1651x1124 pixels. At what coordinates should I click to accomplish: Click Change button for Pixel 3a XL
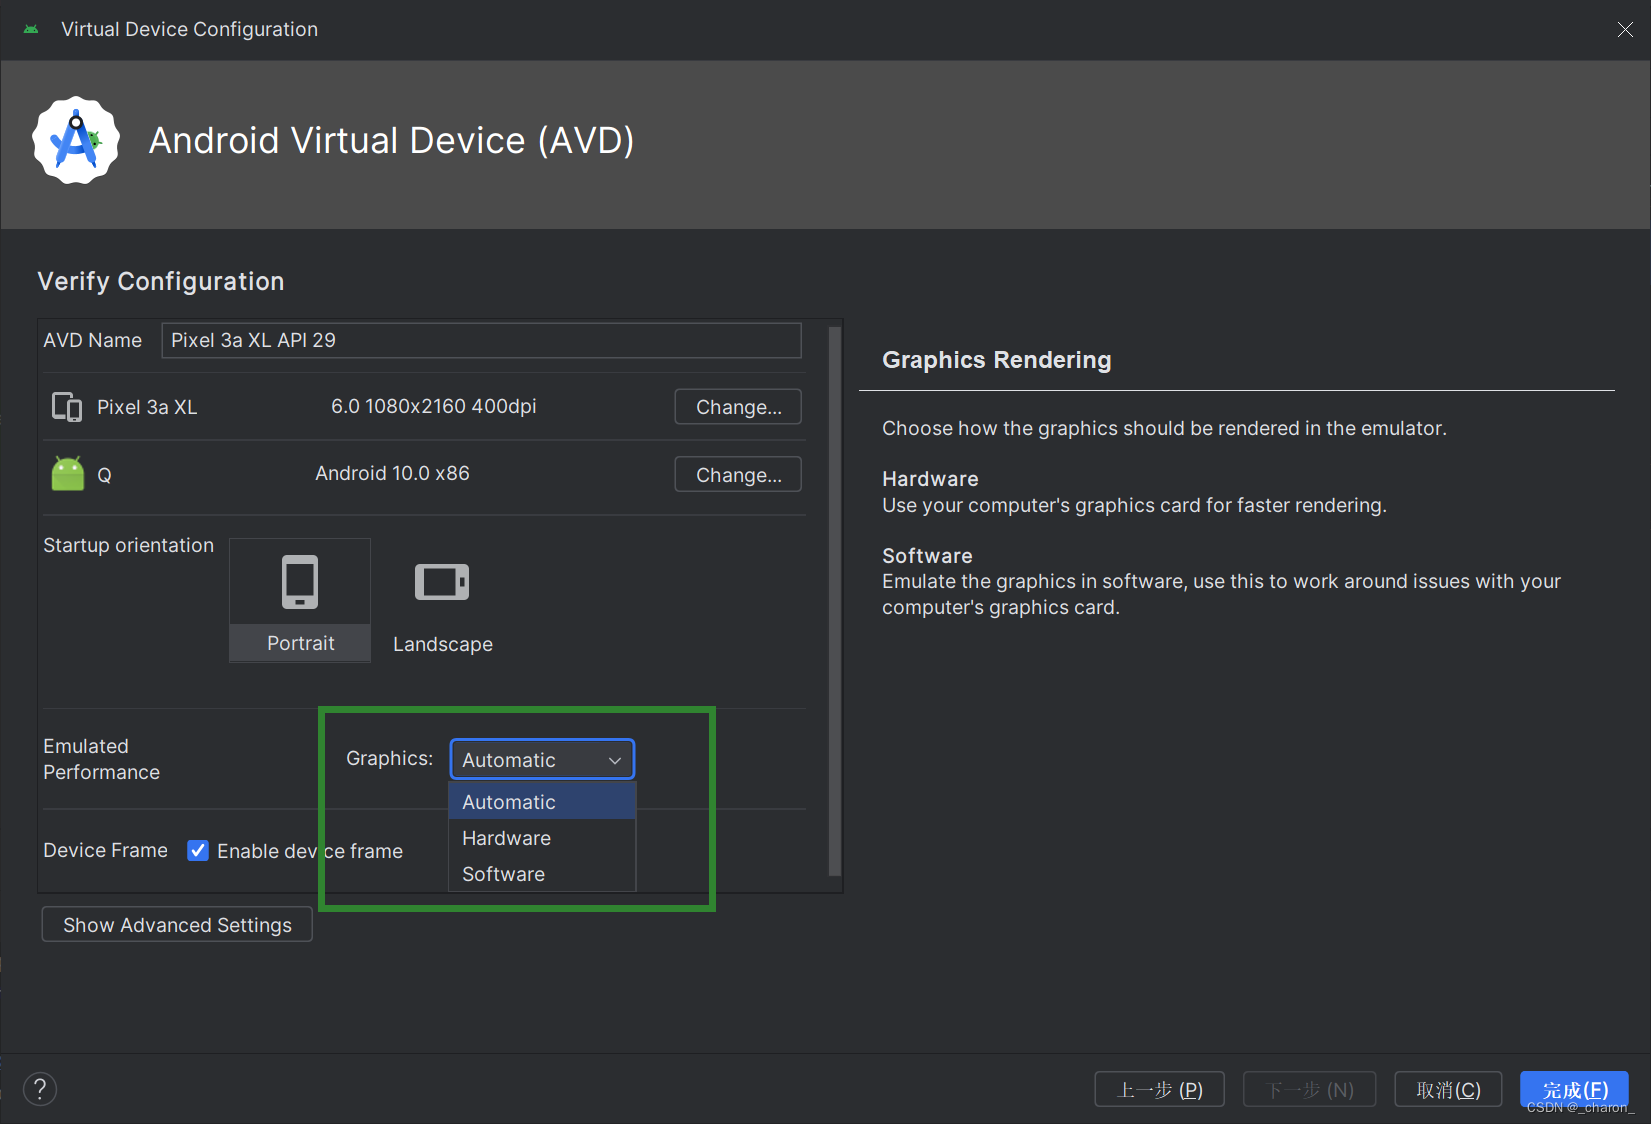pyautogui.click(x=738, y=407)
